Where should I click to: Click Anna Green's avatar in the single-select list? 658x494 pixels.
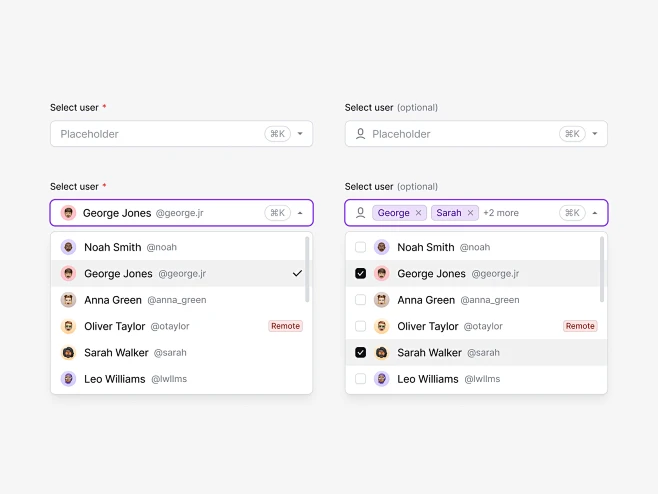coord(68,300)
